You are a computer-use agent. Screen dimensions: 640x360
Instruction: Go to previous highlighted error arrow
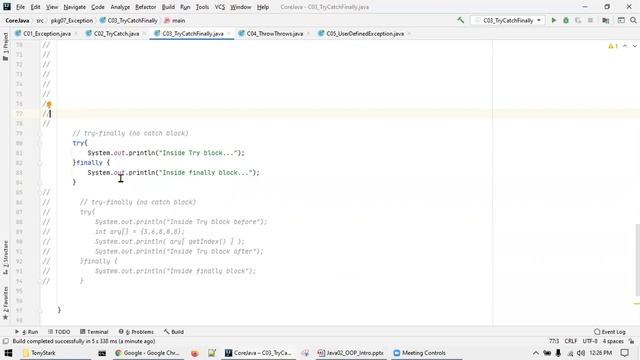click(625, 46)
